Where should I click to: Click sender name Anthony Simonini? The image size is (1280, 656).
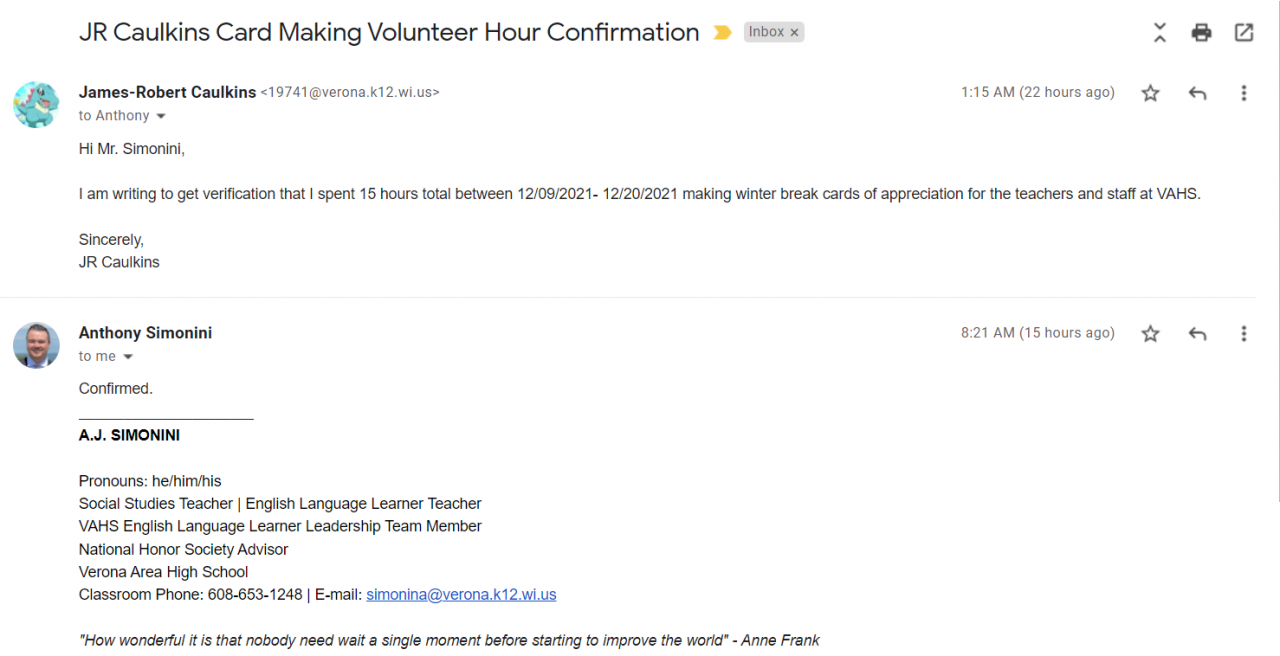[145, 333]
